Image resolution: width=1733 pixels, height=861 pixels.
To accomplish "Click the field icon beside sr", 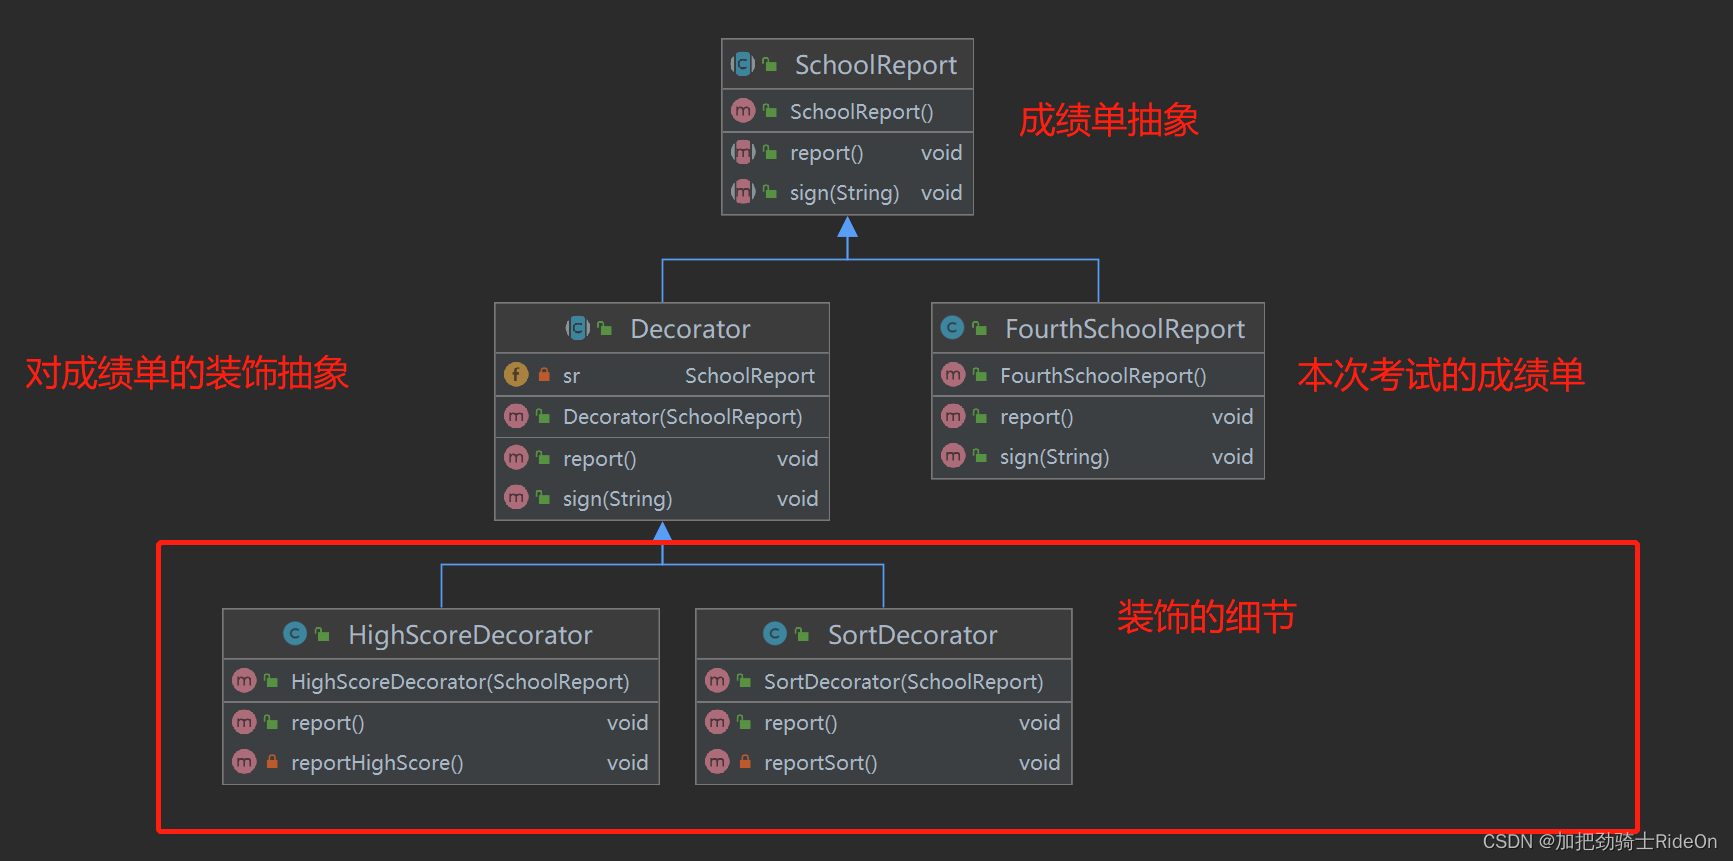I will pyautogui.click(x=516, y=374).
